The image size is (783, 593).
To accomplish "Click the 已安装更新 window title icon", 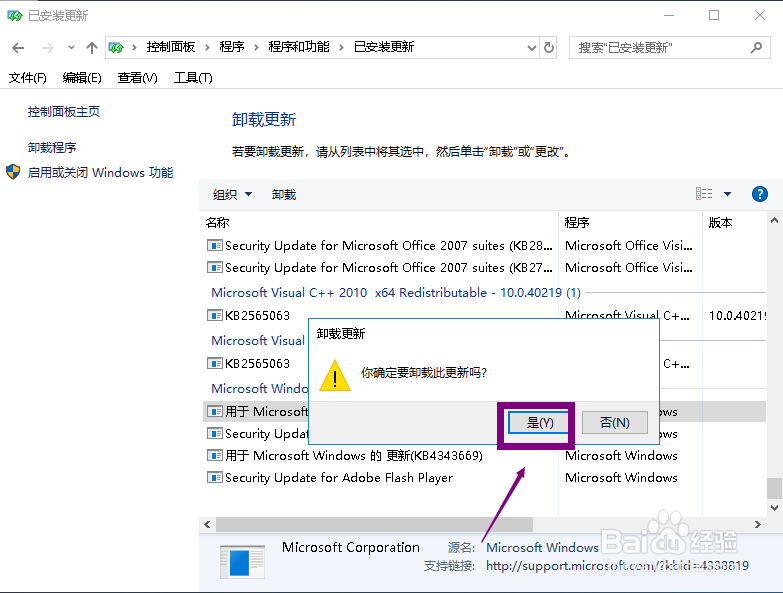I will click(14, 16).
